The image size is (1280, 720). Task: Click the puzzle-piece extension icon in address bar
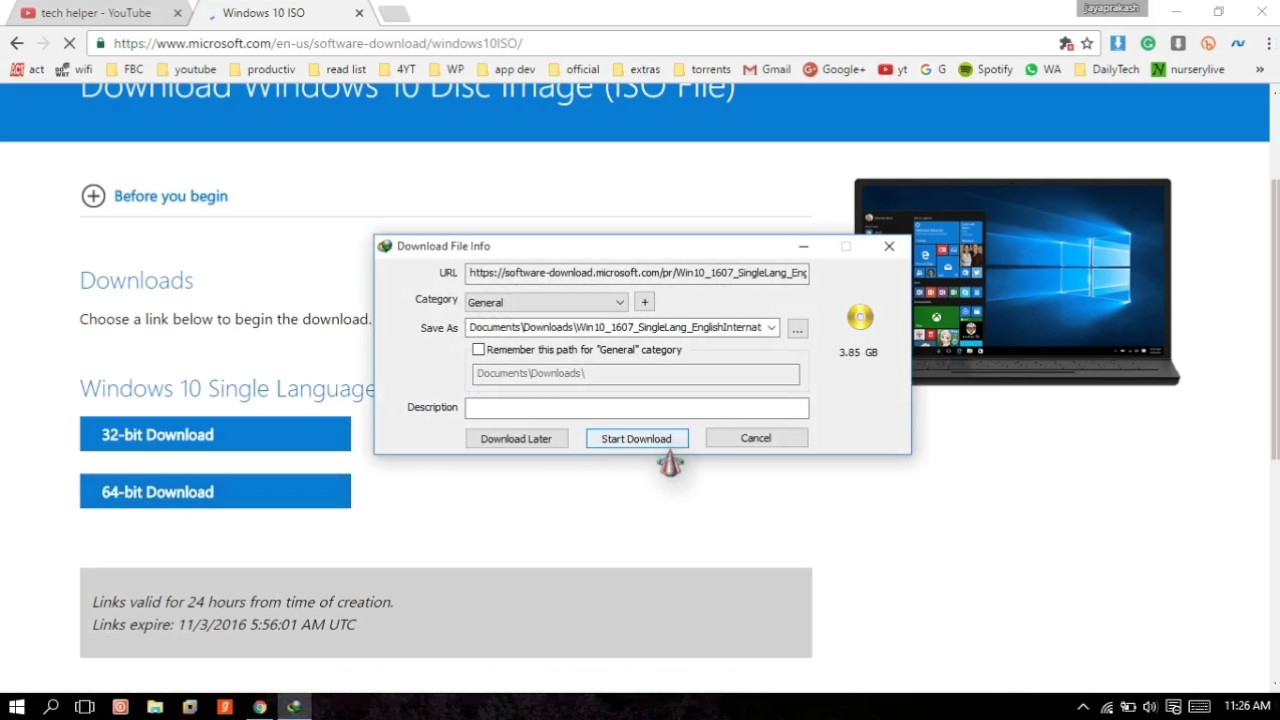point(1066,43)
